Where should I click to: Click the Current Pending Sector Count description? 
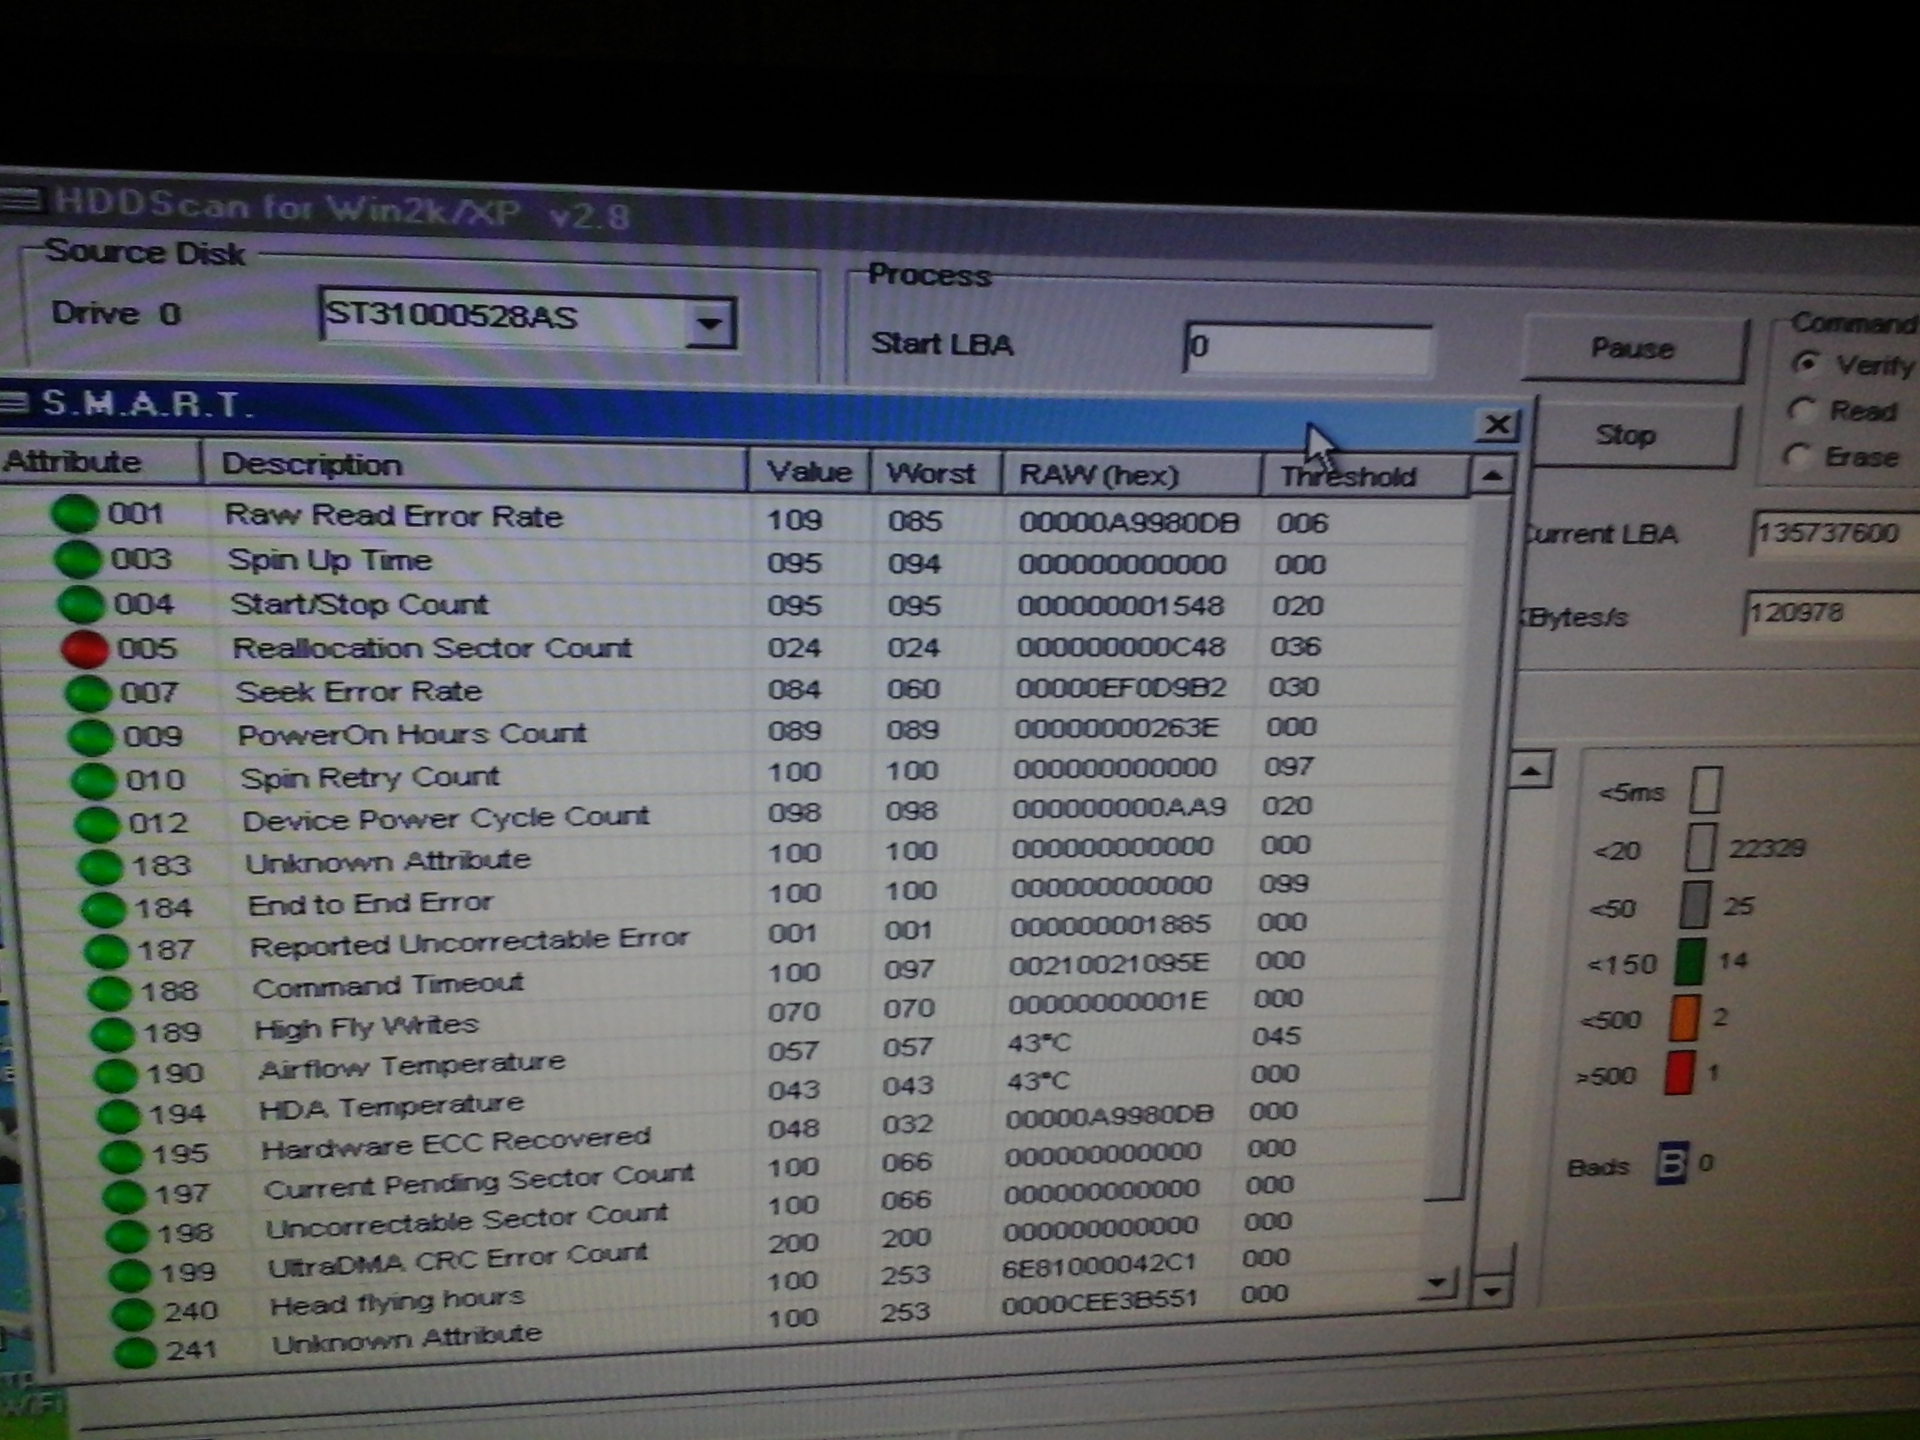click(x=479, y=1181)
